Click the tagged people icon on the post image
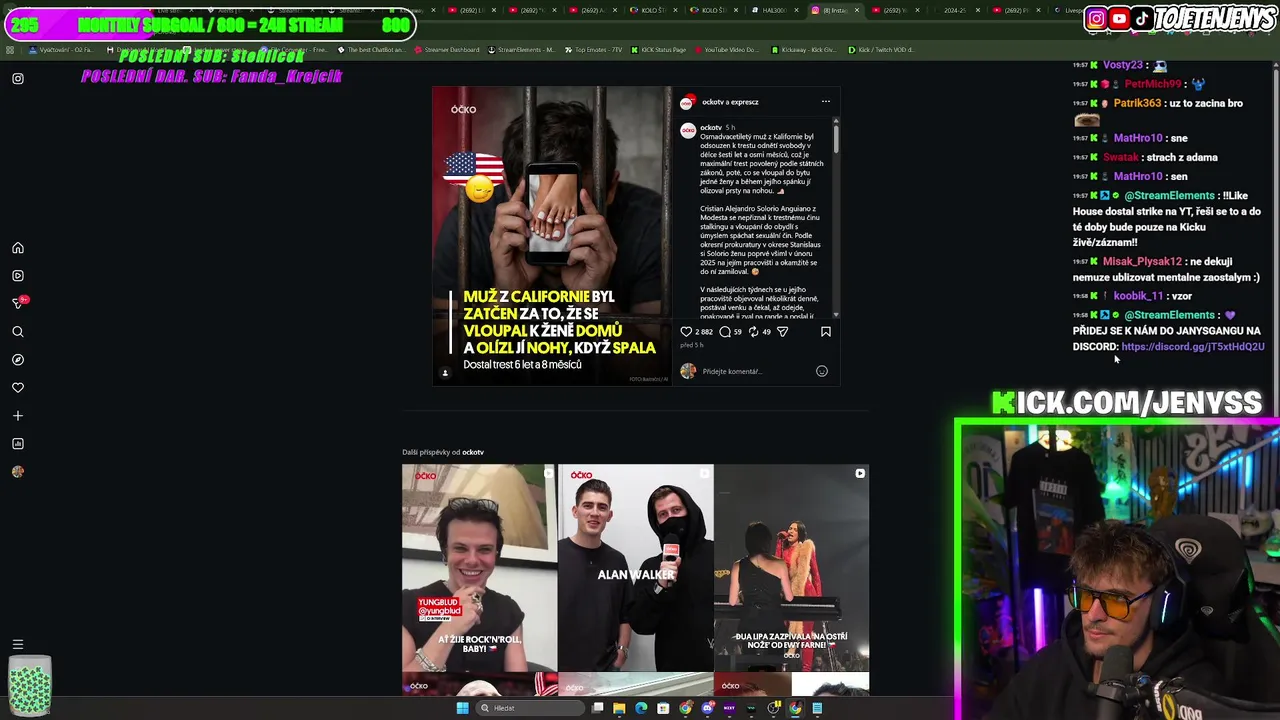The image size is (1280, 720). click(x=446, y=373)
